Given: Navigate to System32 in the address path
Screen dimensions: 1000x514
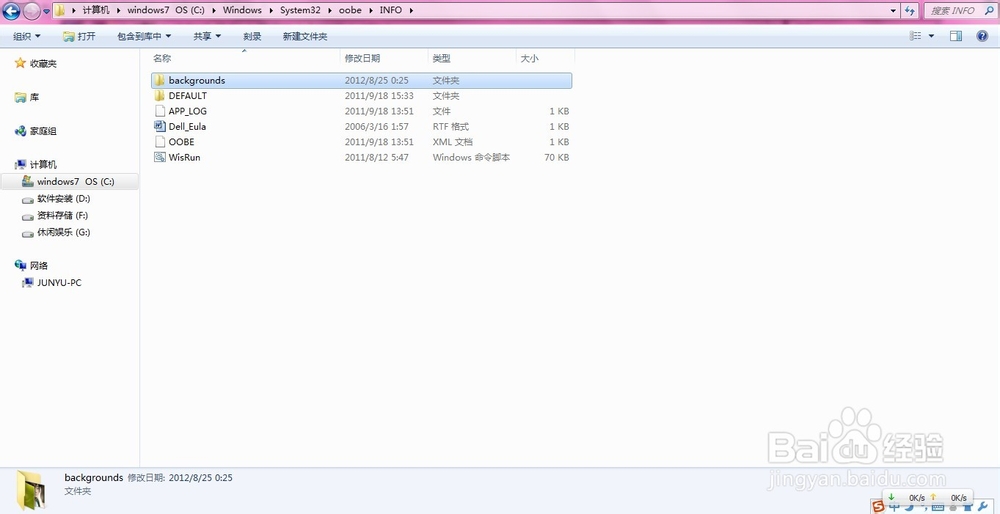Looking at the screenshot, I should point(301,10).
